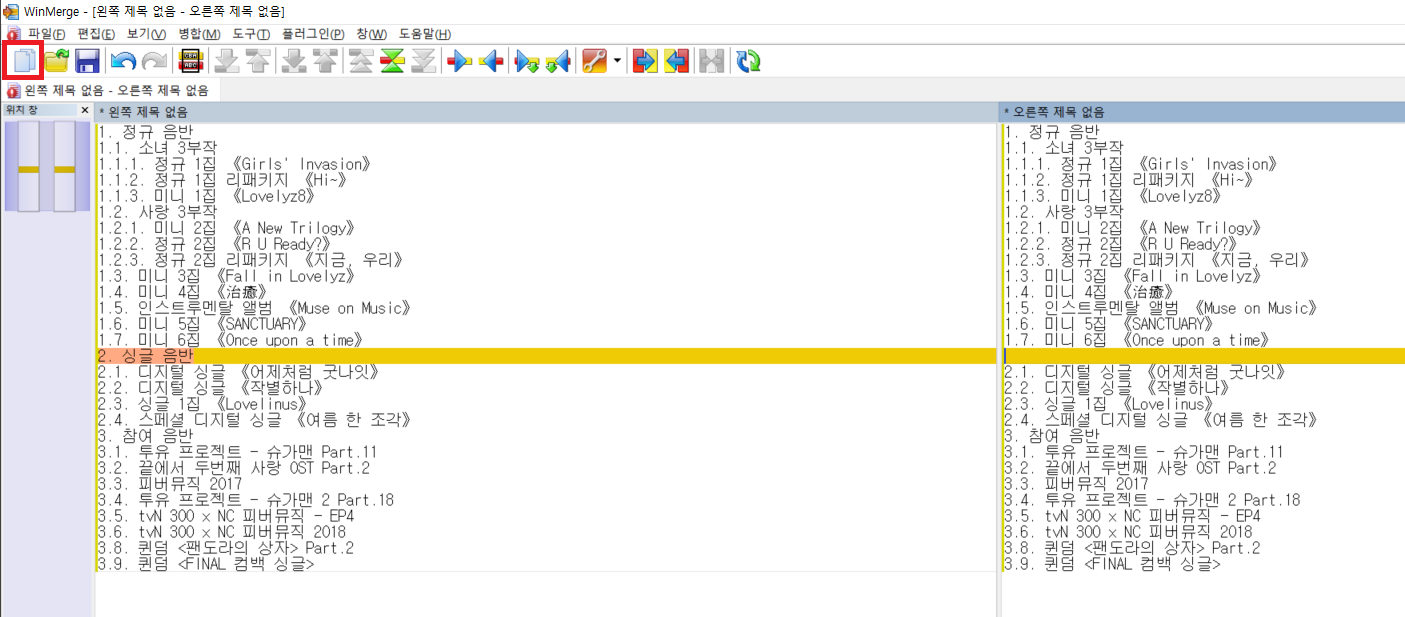The width and height of the screenshot is (1405, 617).
Task: Open the 도구(T) menu
Action: coord(251,34)
